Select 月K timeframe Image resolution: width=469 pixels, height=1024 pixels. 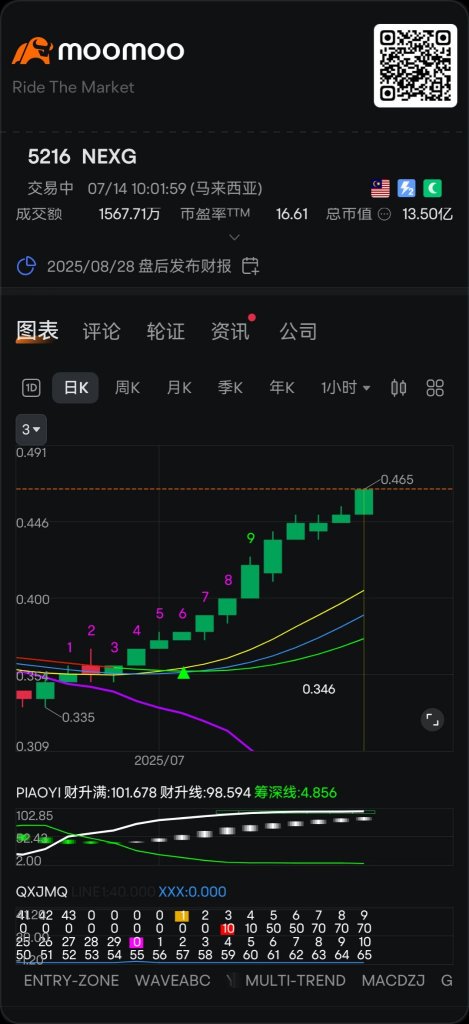(x=179, y=388)
